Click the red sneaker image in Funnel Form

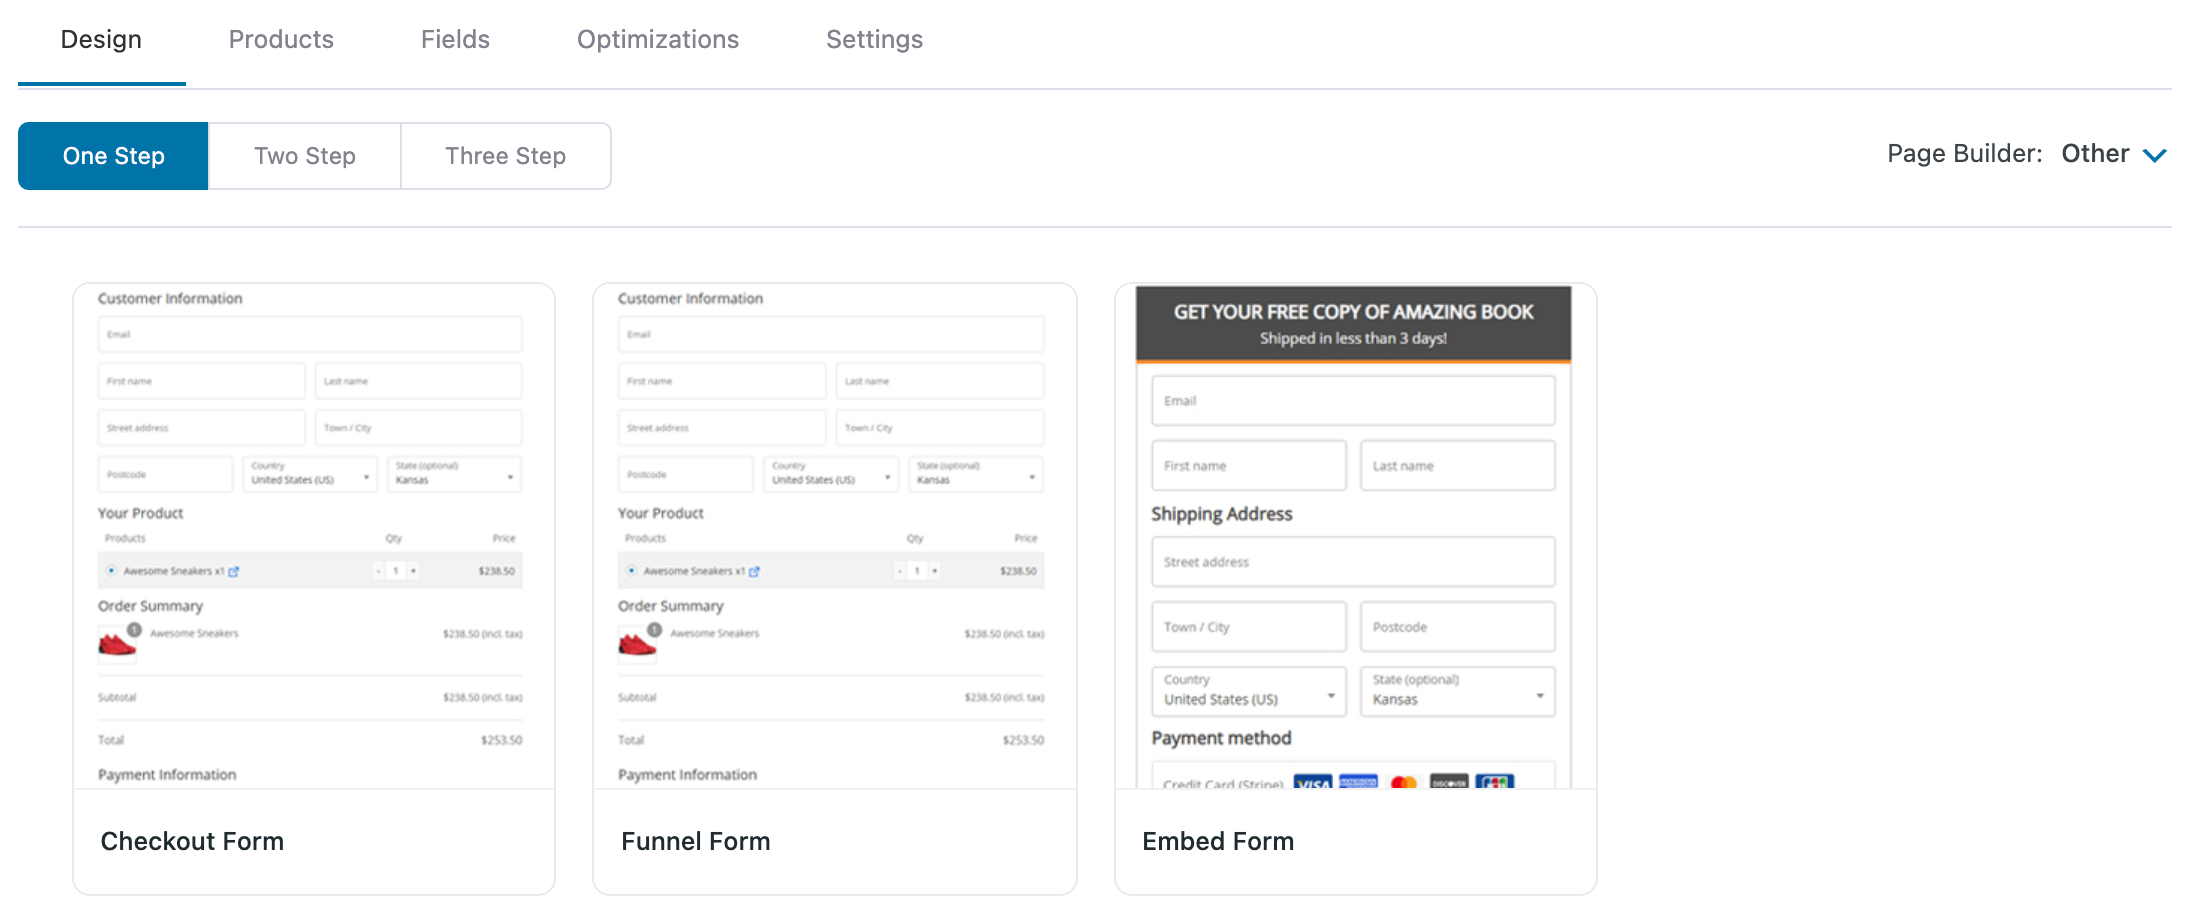pyautogui.click(x=637, y=645)
